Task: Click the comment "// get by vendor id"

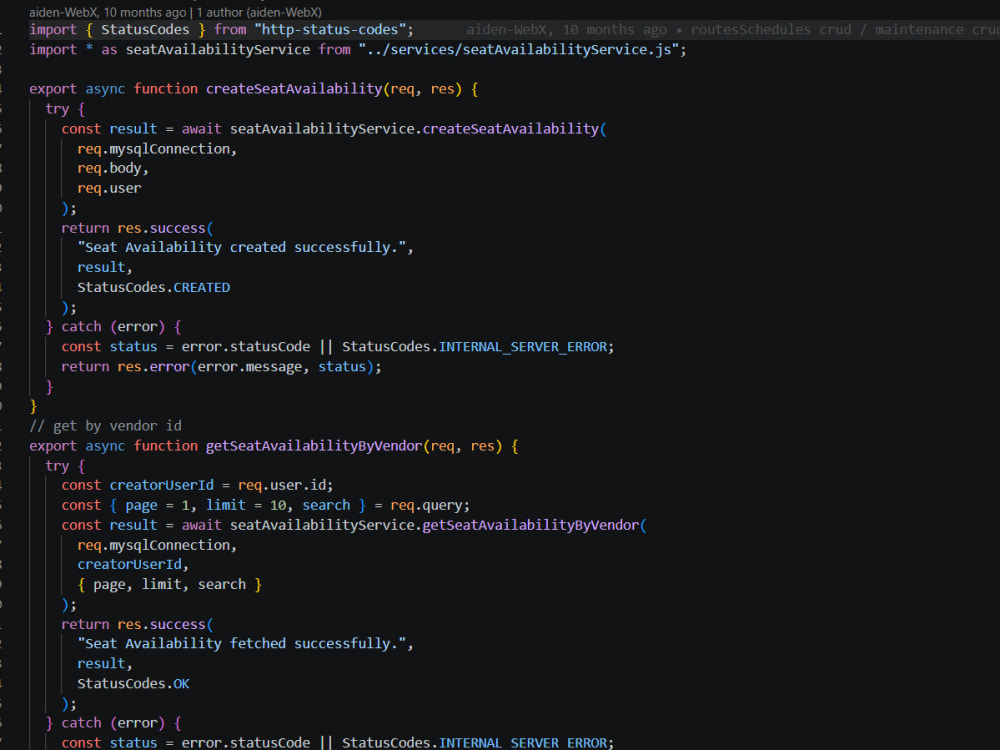Action: pyautogui.click(x=105, y=425)
